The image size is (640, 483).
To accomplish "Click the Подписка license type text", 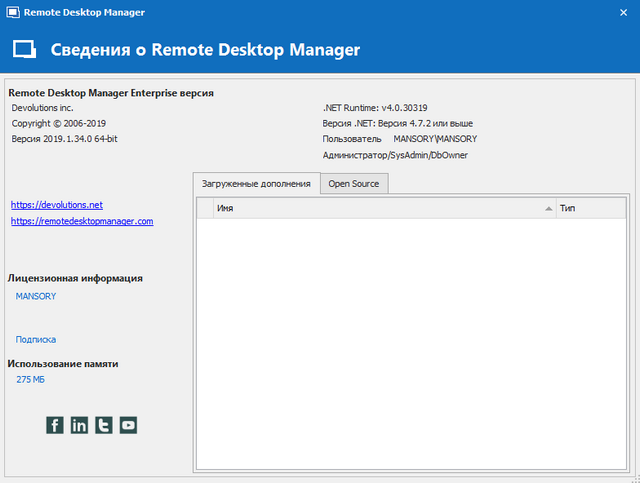I will (x=36, y=339).
